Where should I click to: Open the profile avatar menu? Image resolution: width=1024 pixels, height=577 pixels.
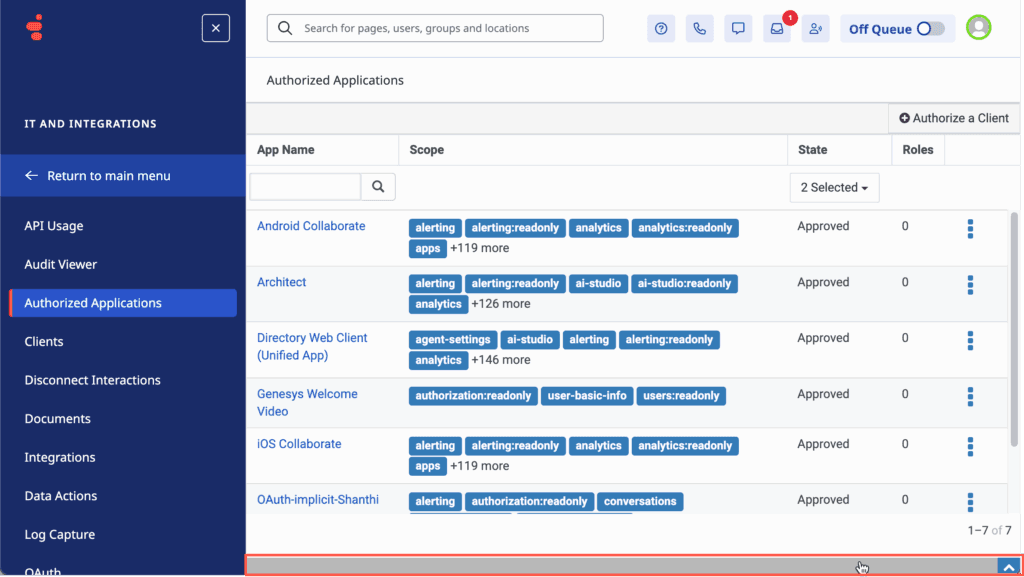pyautogui.click(x=978, y=27)
